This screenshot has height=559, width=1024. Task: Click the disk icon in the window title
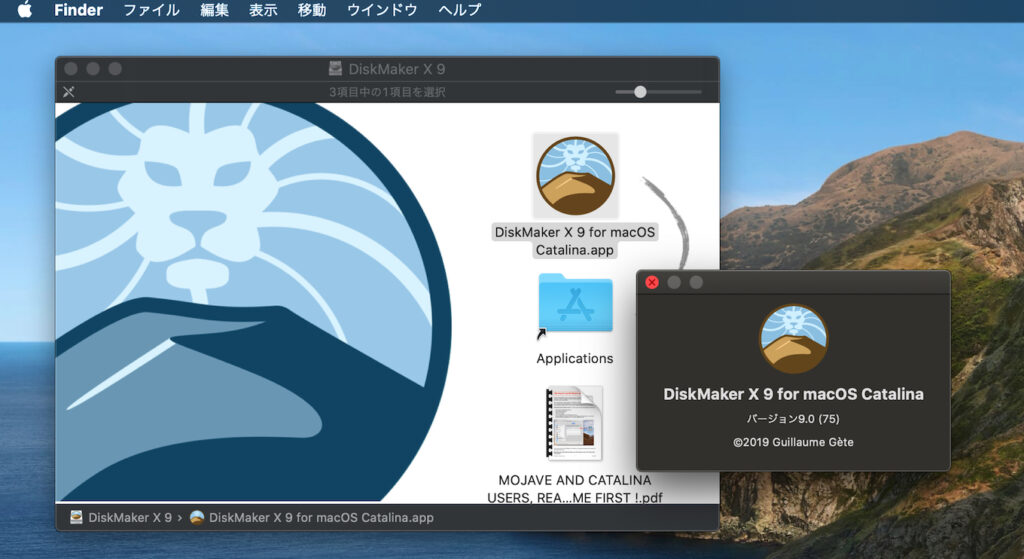tap(335, 69)
